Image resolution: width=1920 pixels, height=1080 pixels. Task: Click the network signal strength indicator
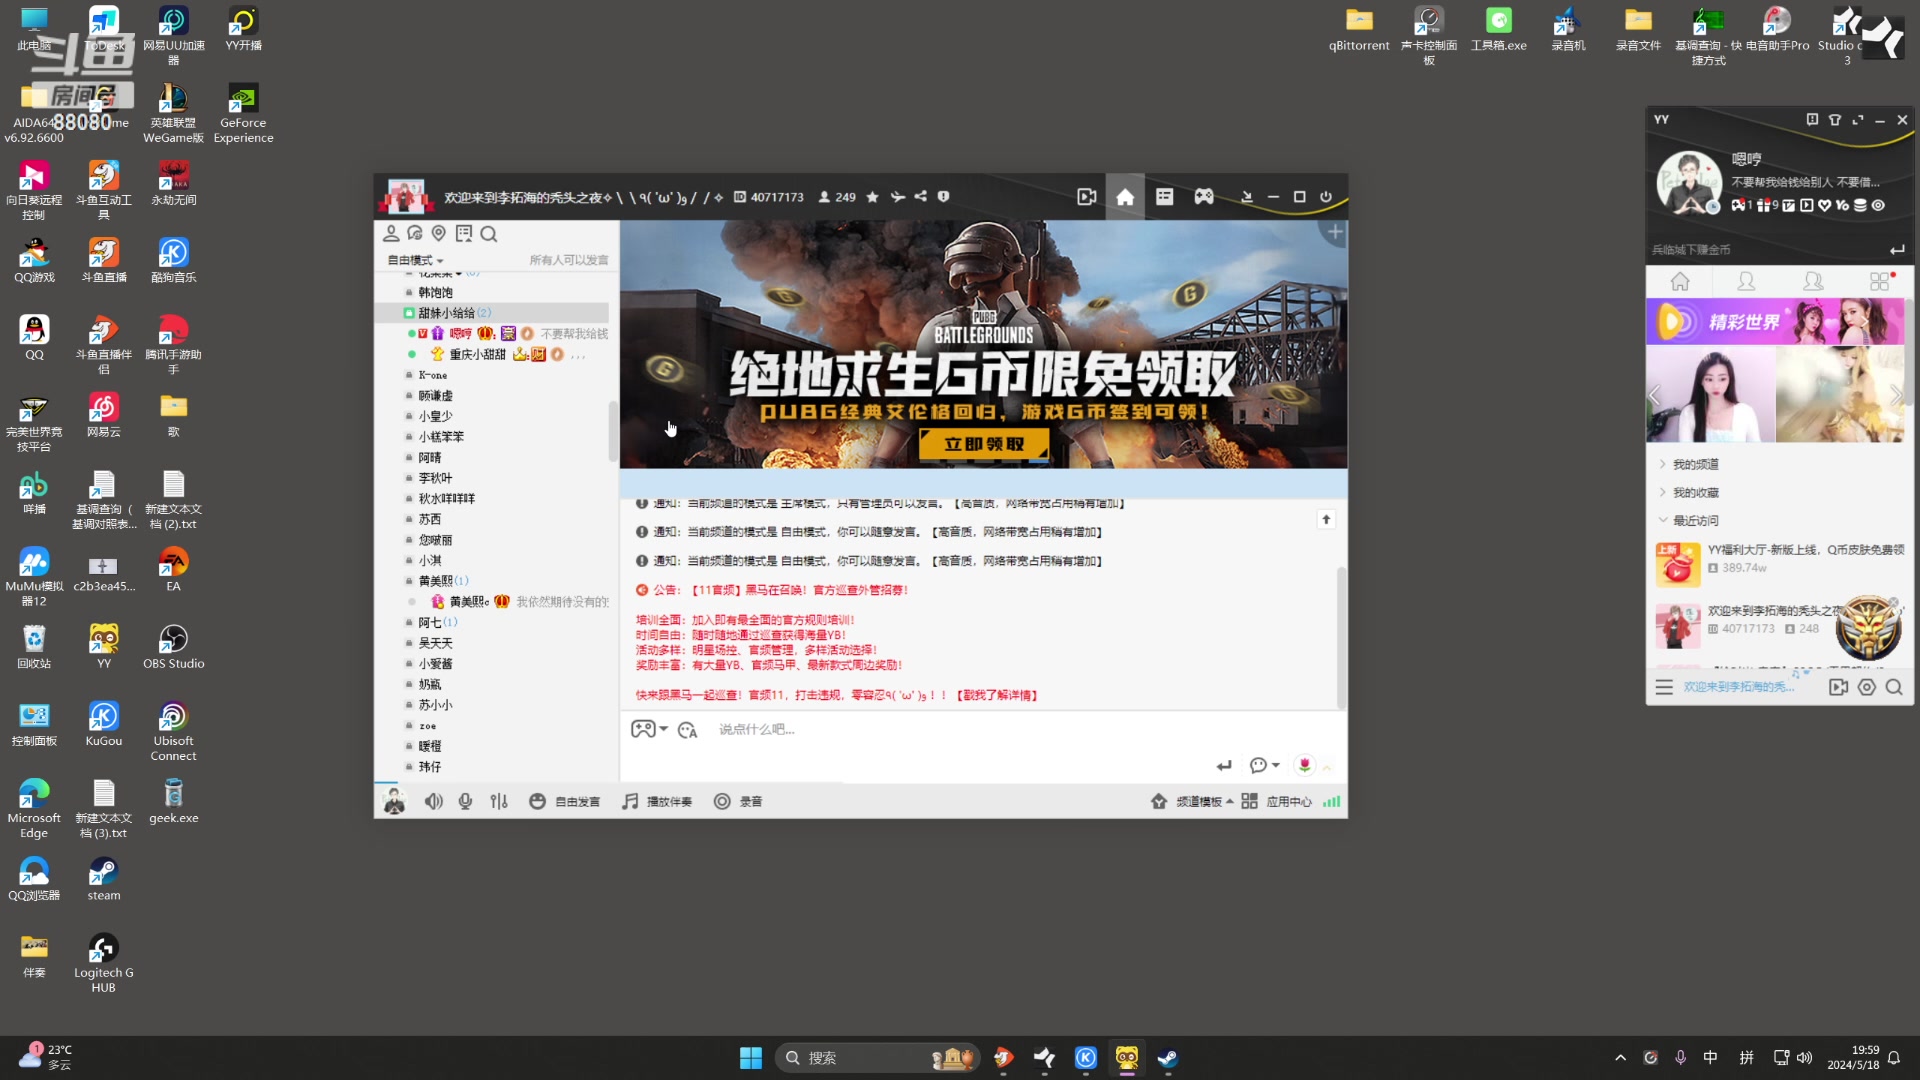pos(1331,800)
